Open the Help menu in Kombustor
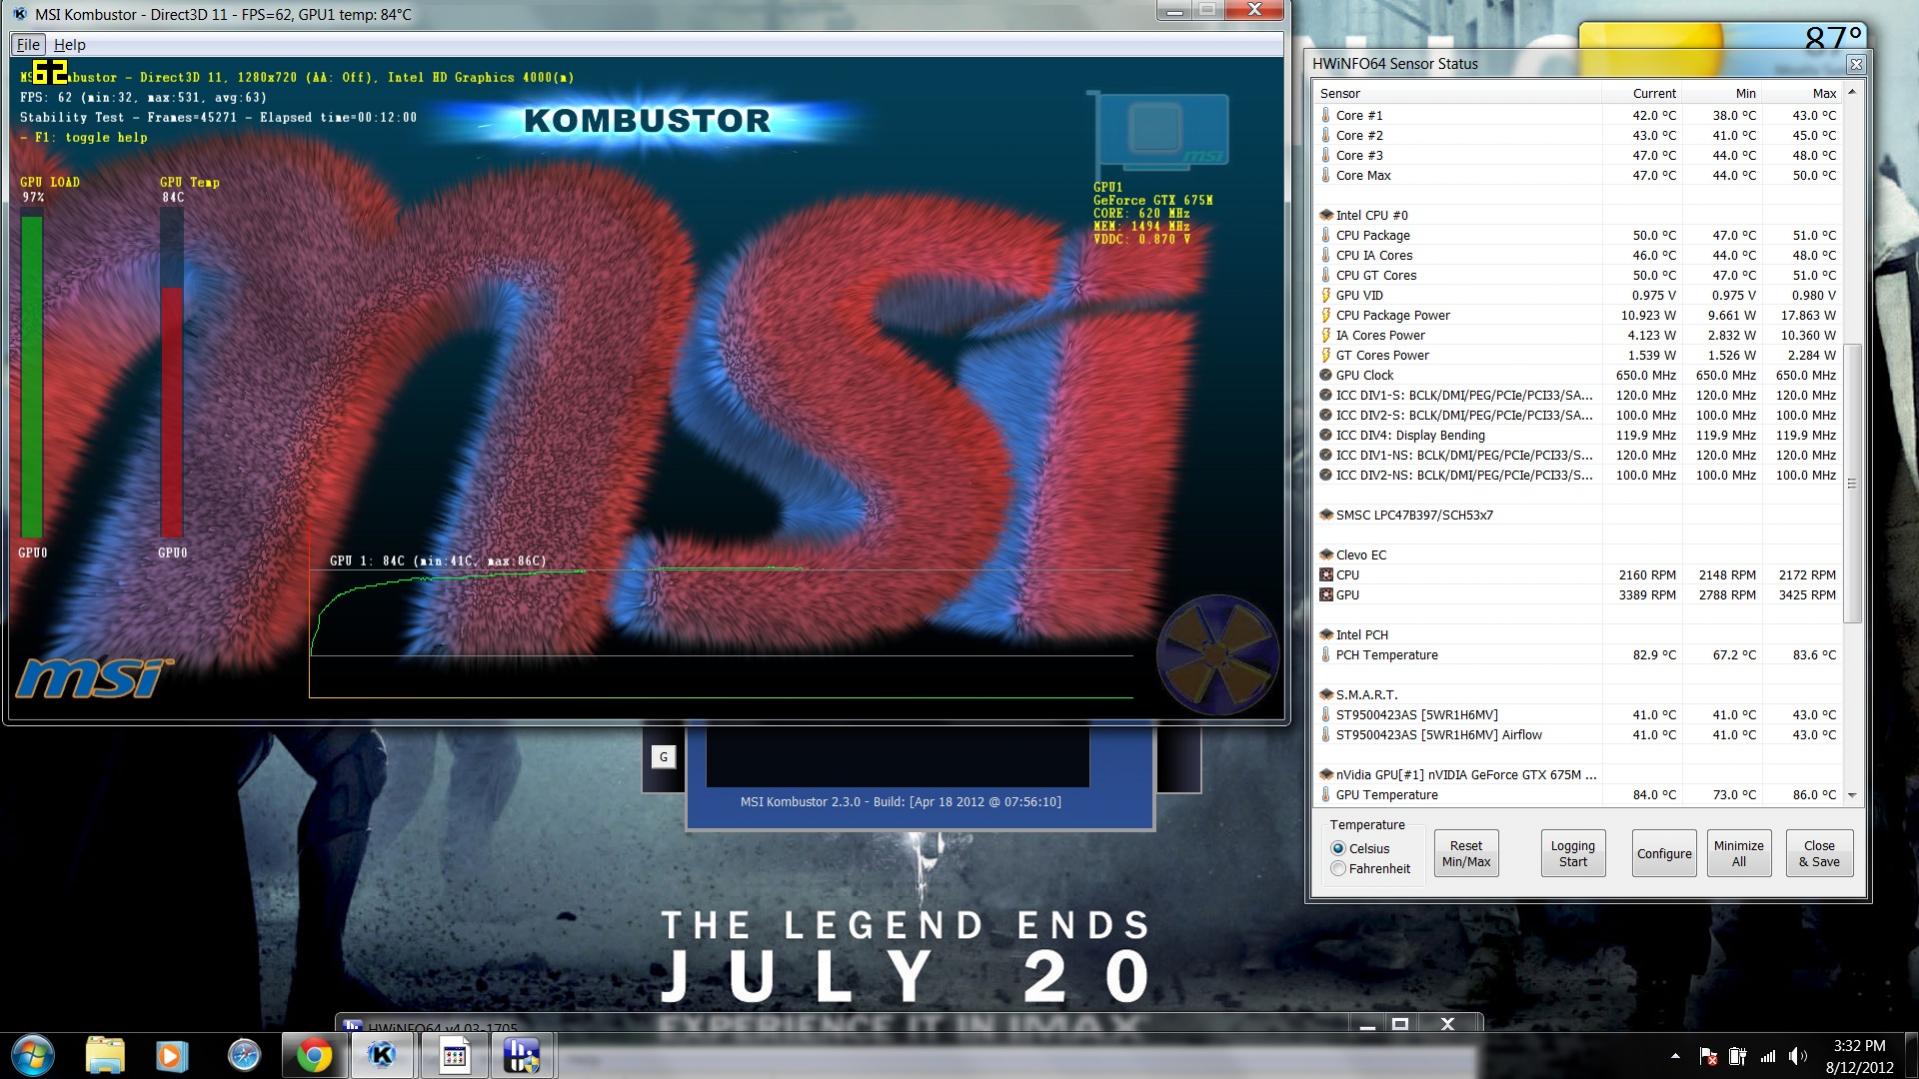 pos(69,44)
